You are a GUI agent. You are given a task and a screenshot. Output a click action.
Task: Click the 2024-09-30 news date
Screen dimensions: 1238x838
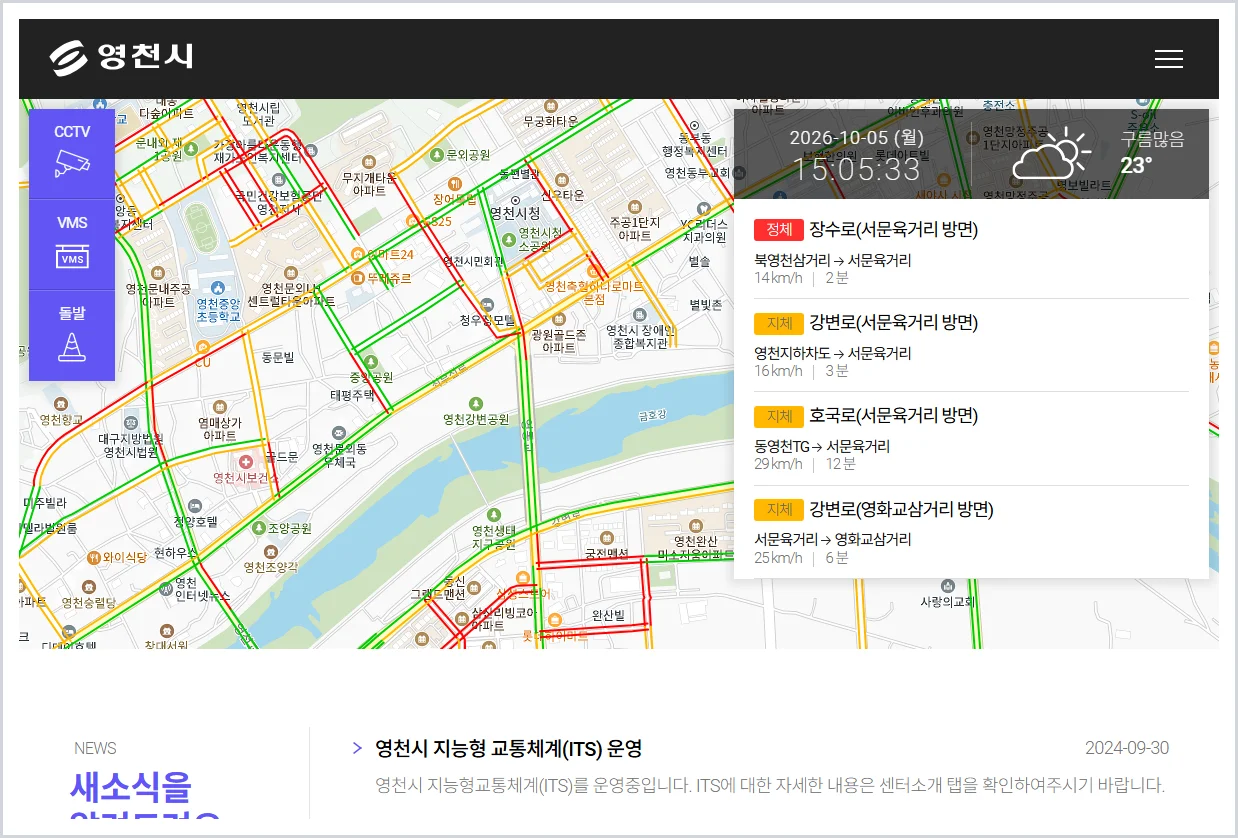click(x=1127, y=748)
